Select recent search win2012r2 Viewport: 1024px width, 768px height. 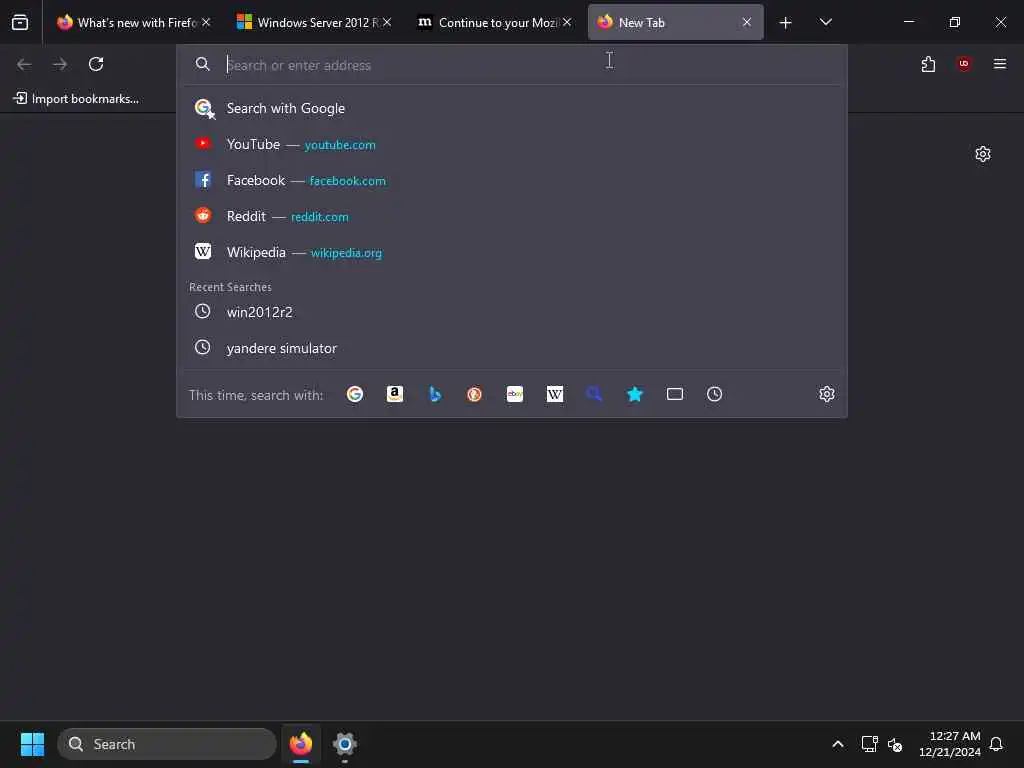[512, 312]
